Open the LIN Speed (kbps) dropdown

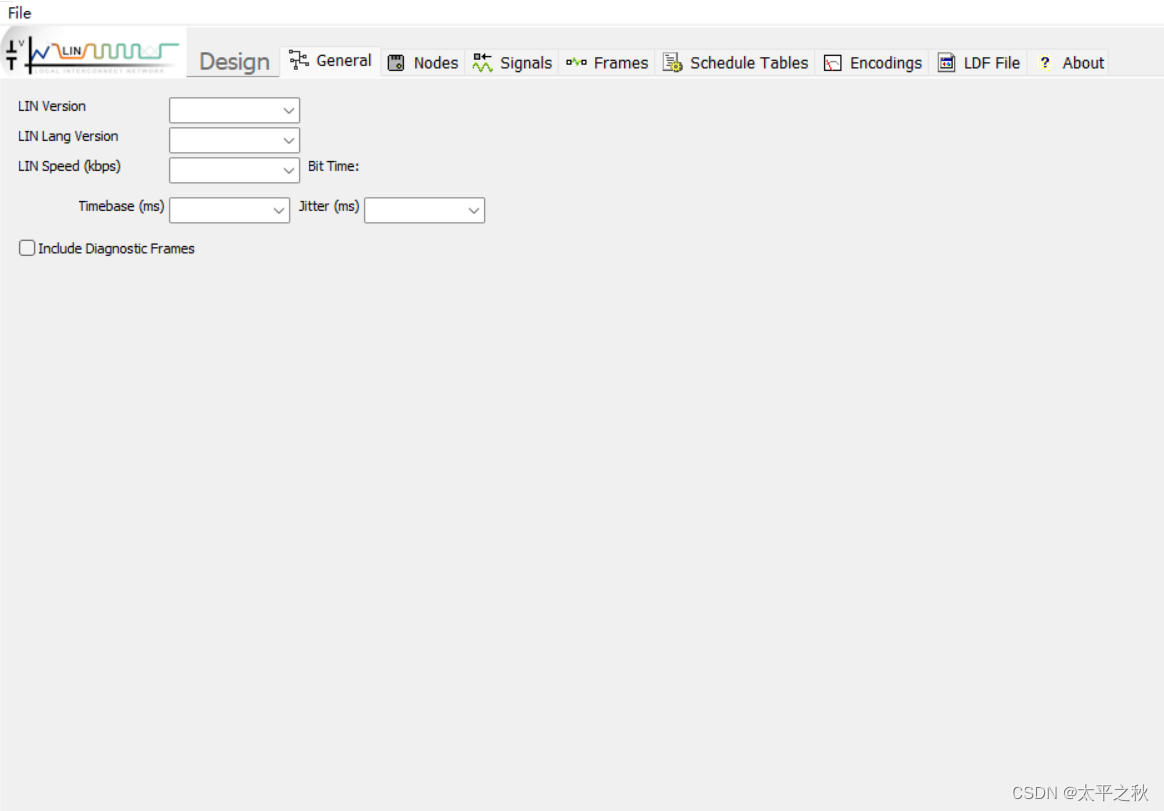point(288,170)
